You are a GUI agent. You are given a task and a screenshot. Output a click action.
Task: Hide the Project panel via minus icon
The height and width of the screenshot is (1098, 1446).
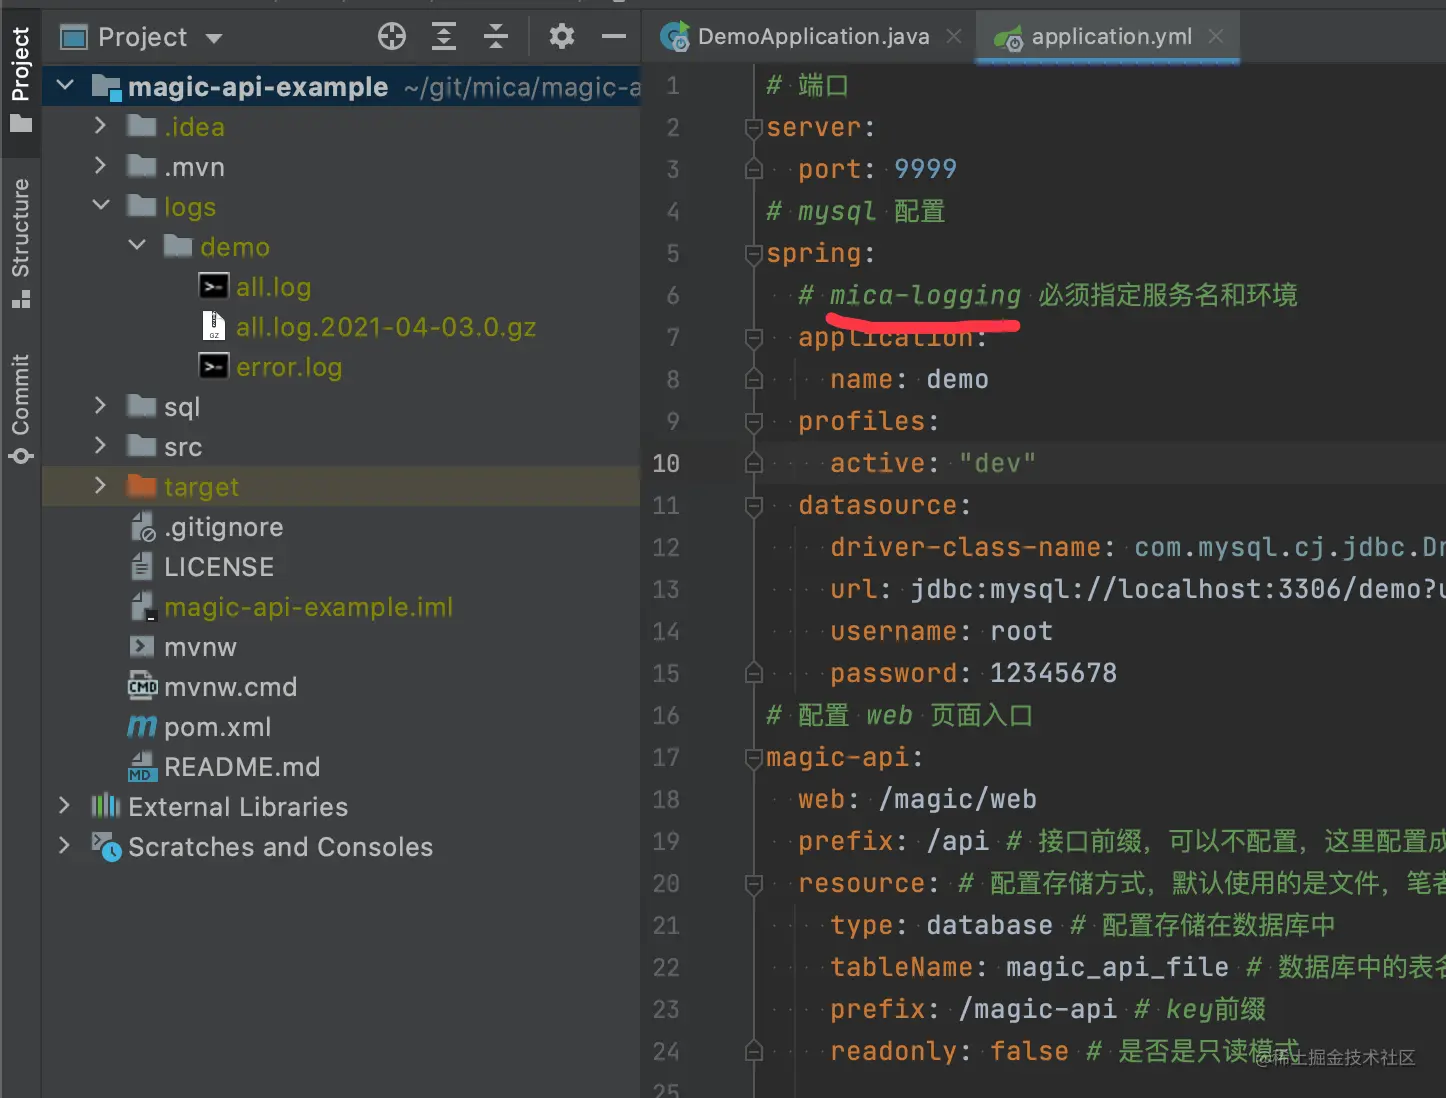tap(614, 37)
